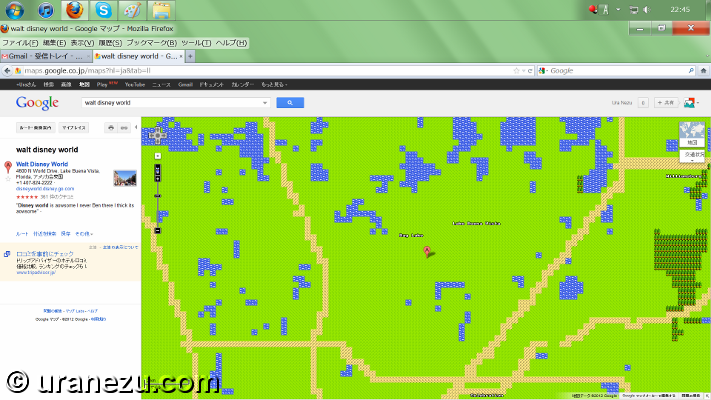Reload page with address bar refresh icon
The image size is (711, 400).
click(x=530, y=71)
